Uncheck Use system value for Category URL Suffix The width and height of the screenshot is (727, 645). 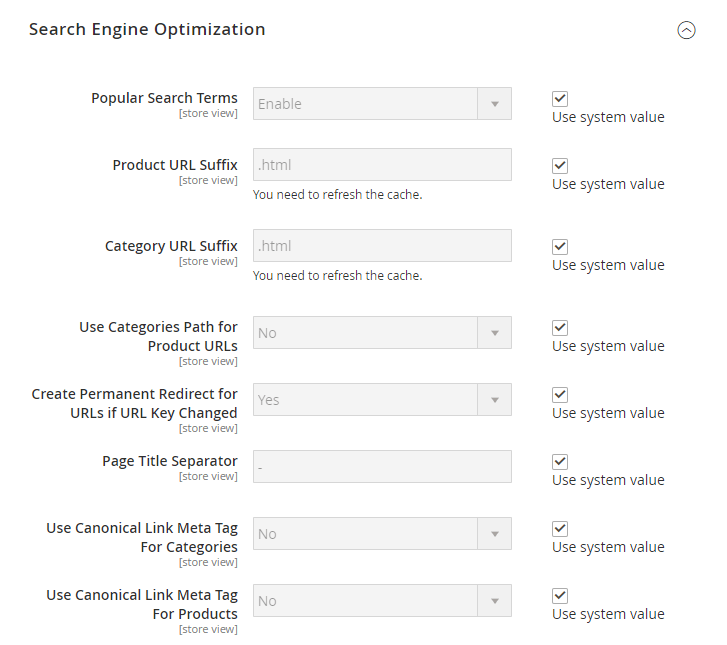tap(560, 247)
